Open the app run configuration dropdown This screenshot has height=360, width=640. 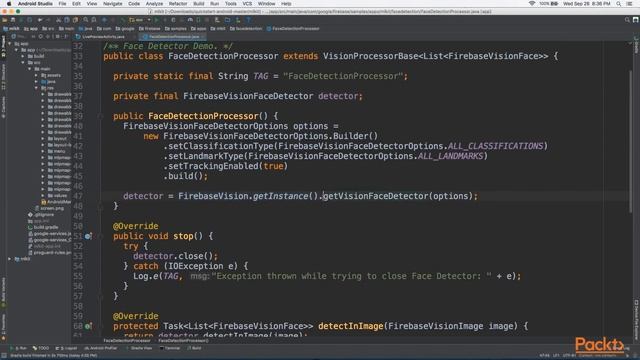pyautogui.click(x=140, y=20)
